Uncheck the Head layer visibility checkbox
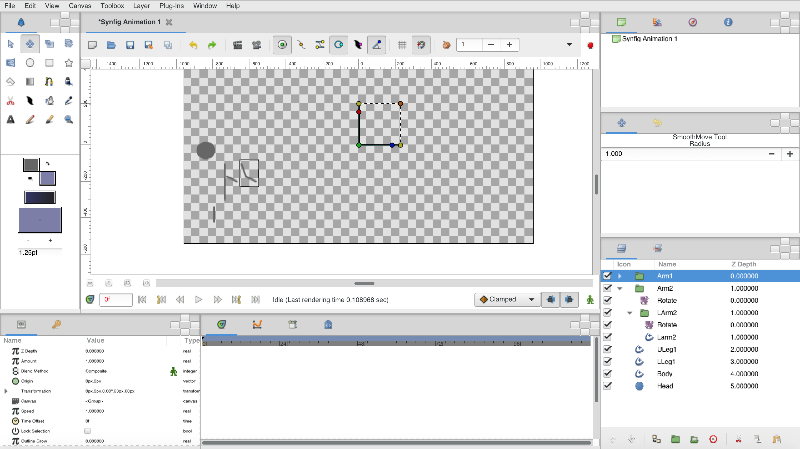800x449 pixels. 608,385
